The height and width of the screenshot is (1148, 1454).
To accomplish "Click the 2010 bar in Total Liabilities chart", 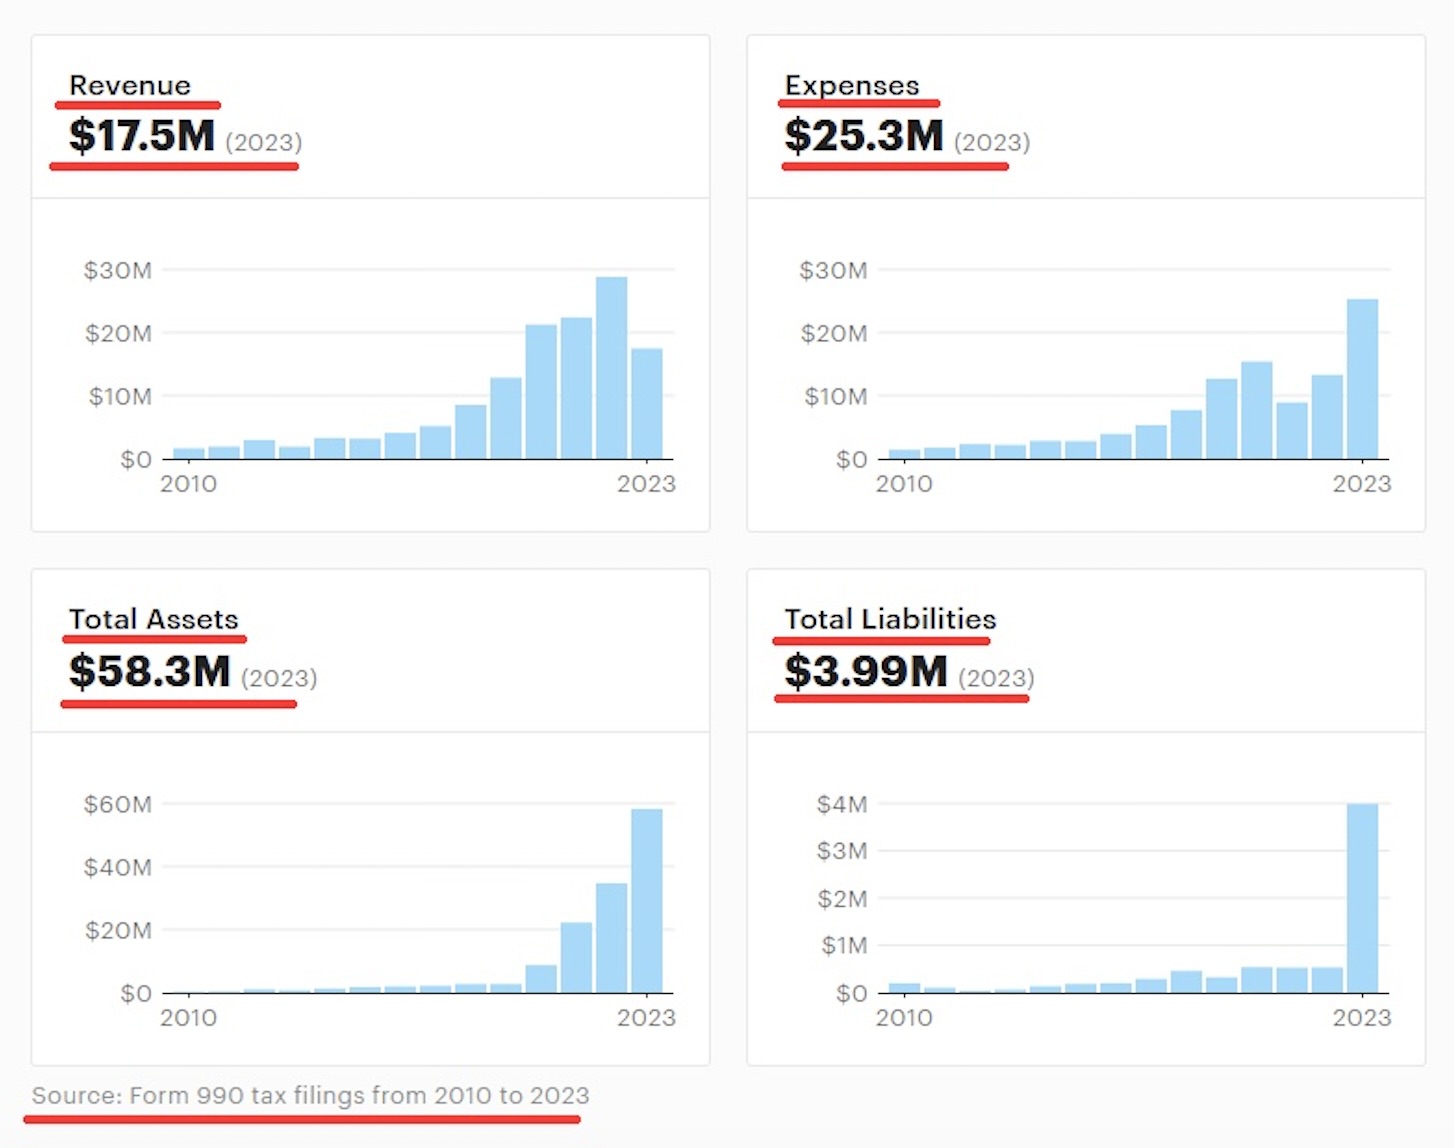I will pyautogui.click(x=904, y=988).
